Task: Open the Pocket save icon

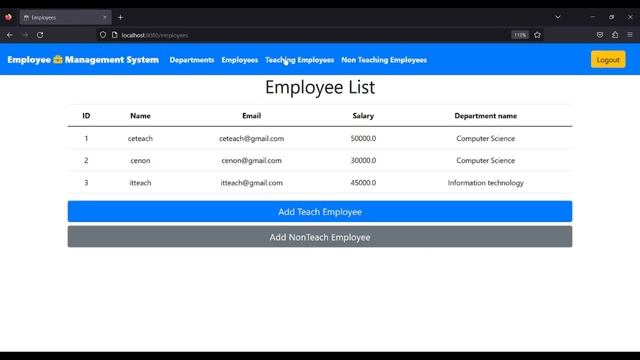Action: click(x=600, y=35)
